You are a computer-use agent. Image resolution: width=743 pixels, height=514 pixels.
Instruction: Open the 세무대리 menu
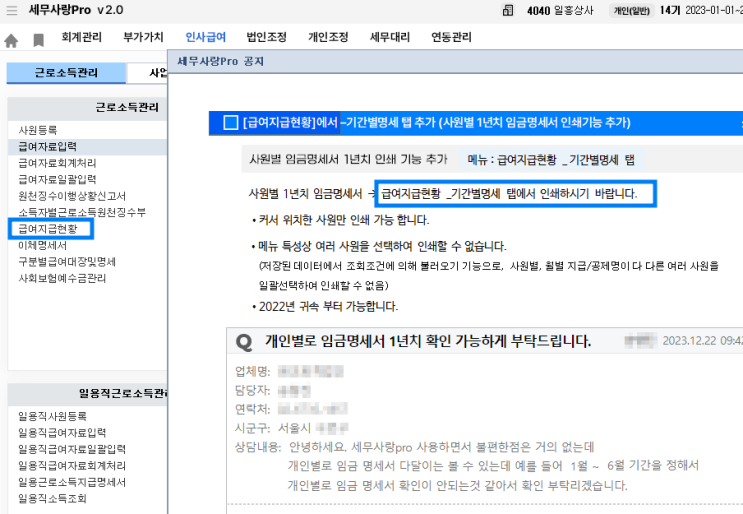(390, 37)
